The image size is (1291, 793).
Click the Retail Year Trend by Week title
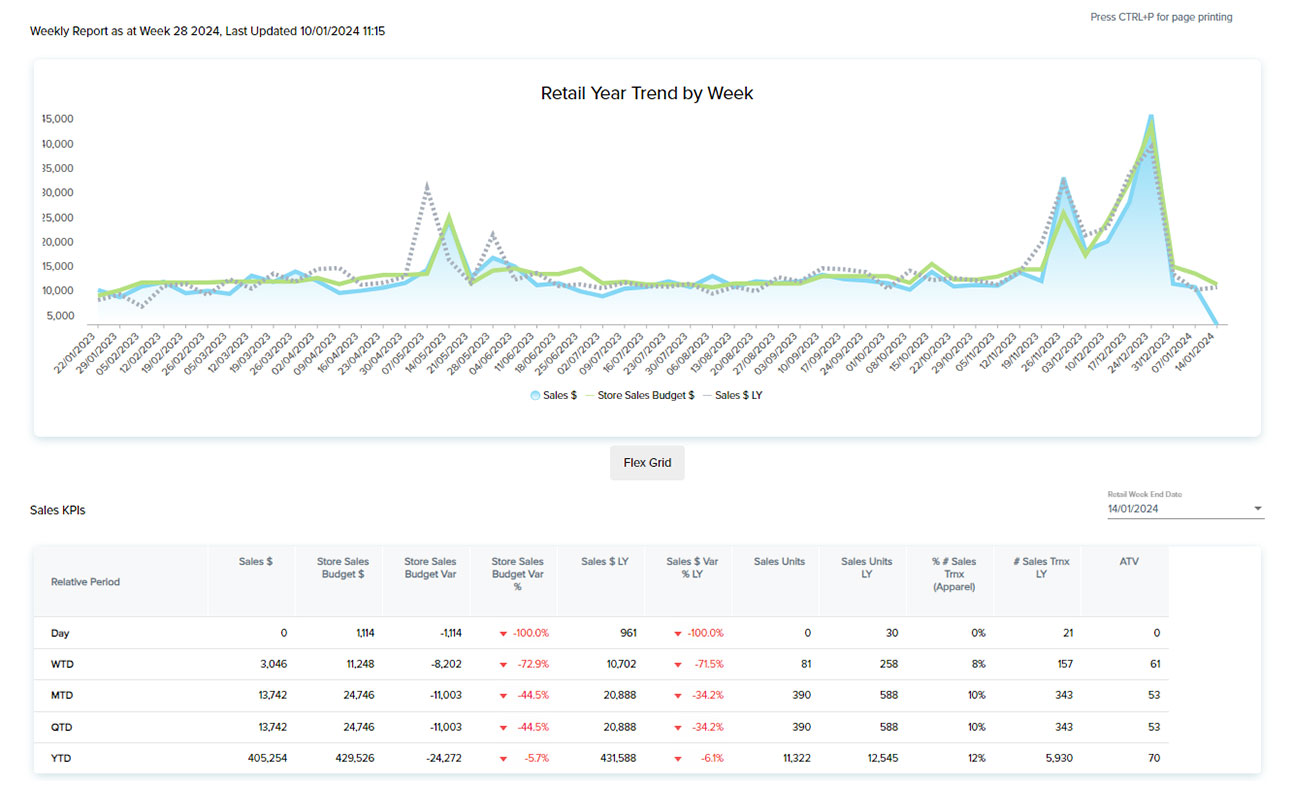point(646,93)
